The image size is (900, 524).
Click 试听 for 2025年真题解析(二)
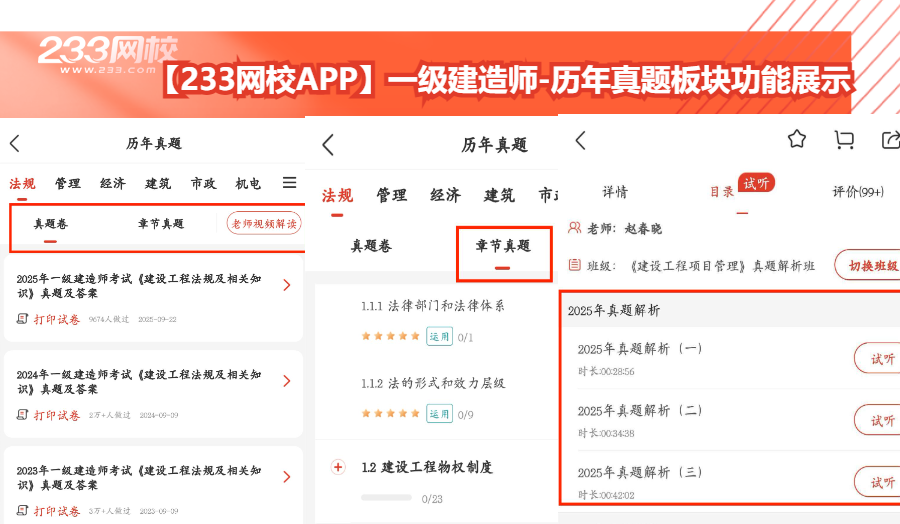point(878,420)
